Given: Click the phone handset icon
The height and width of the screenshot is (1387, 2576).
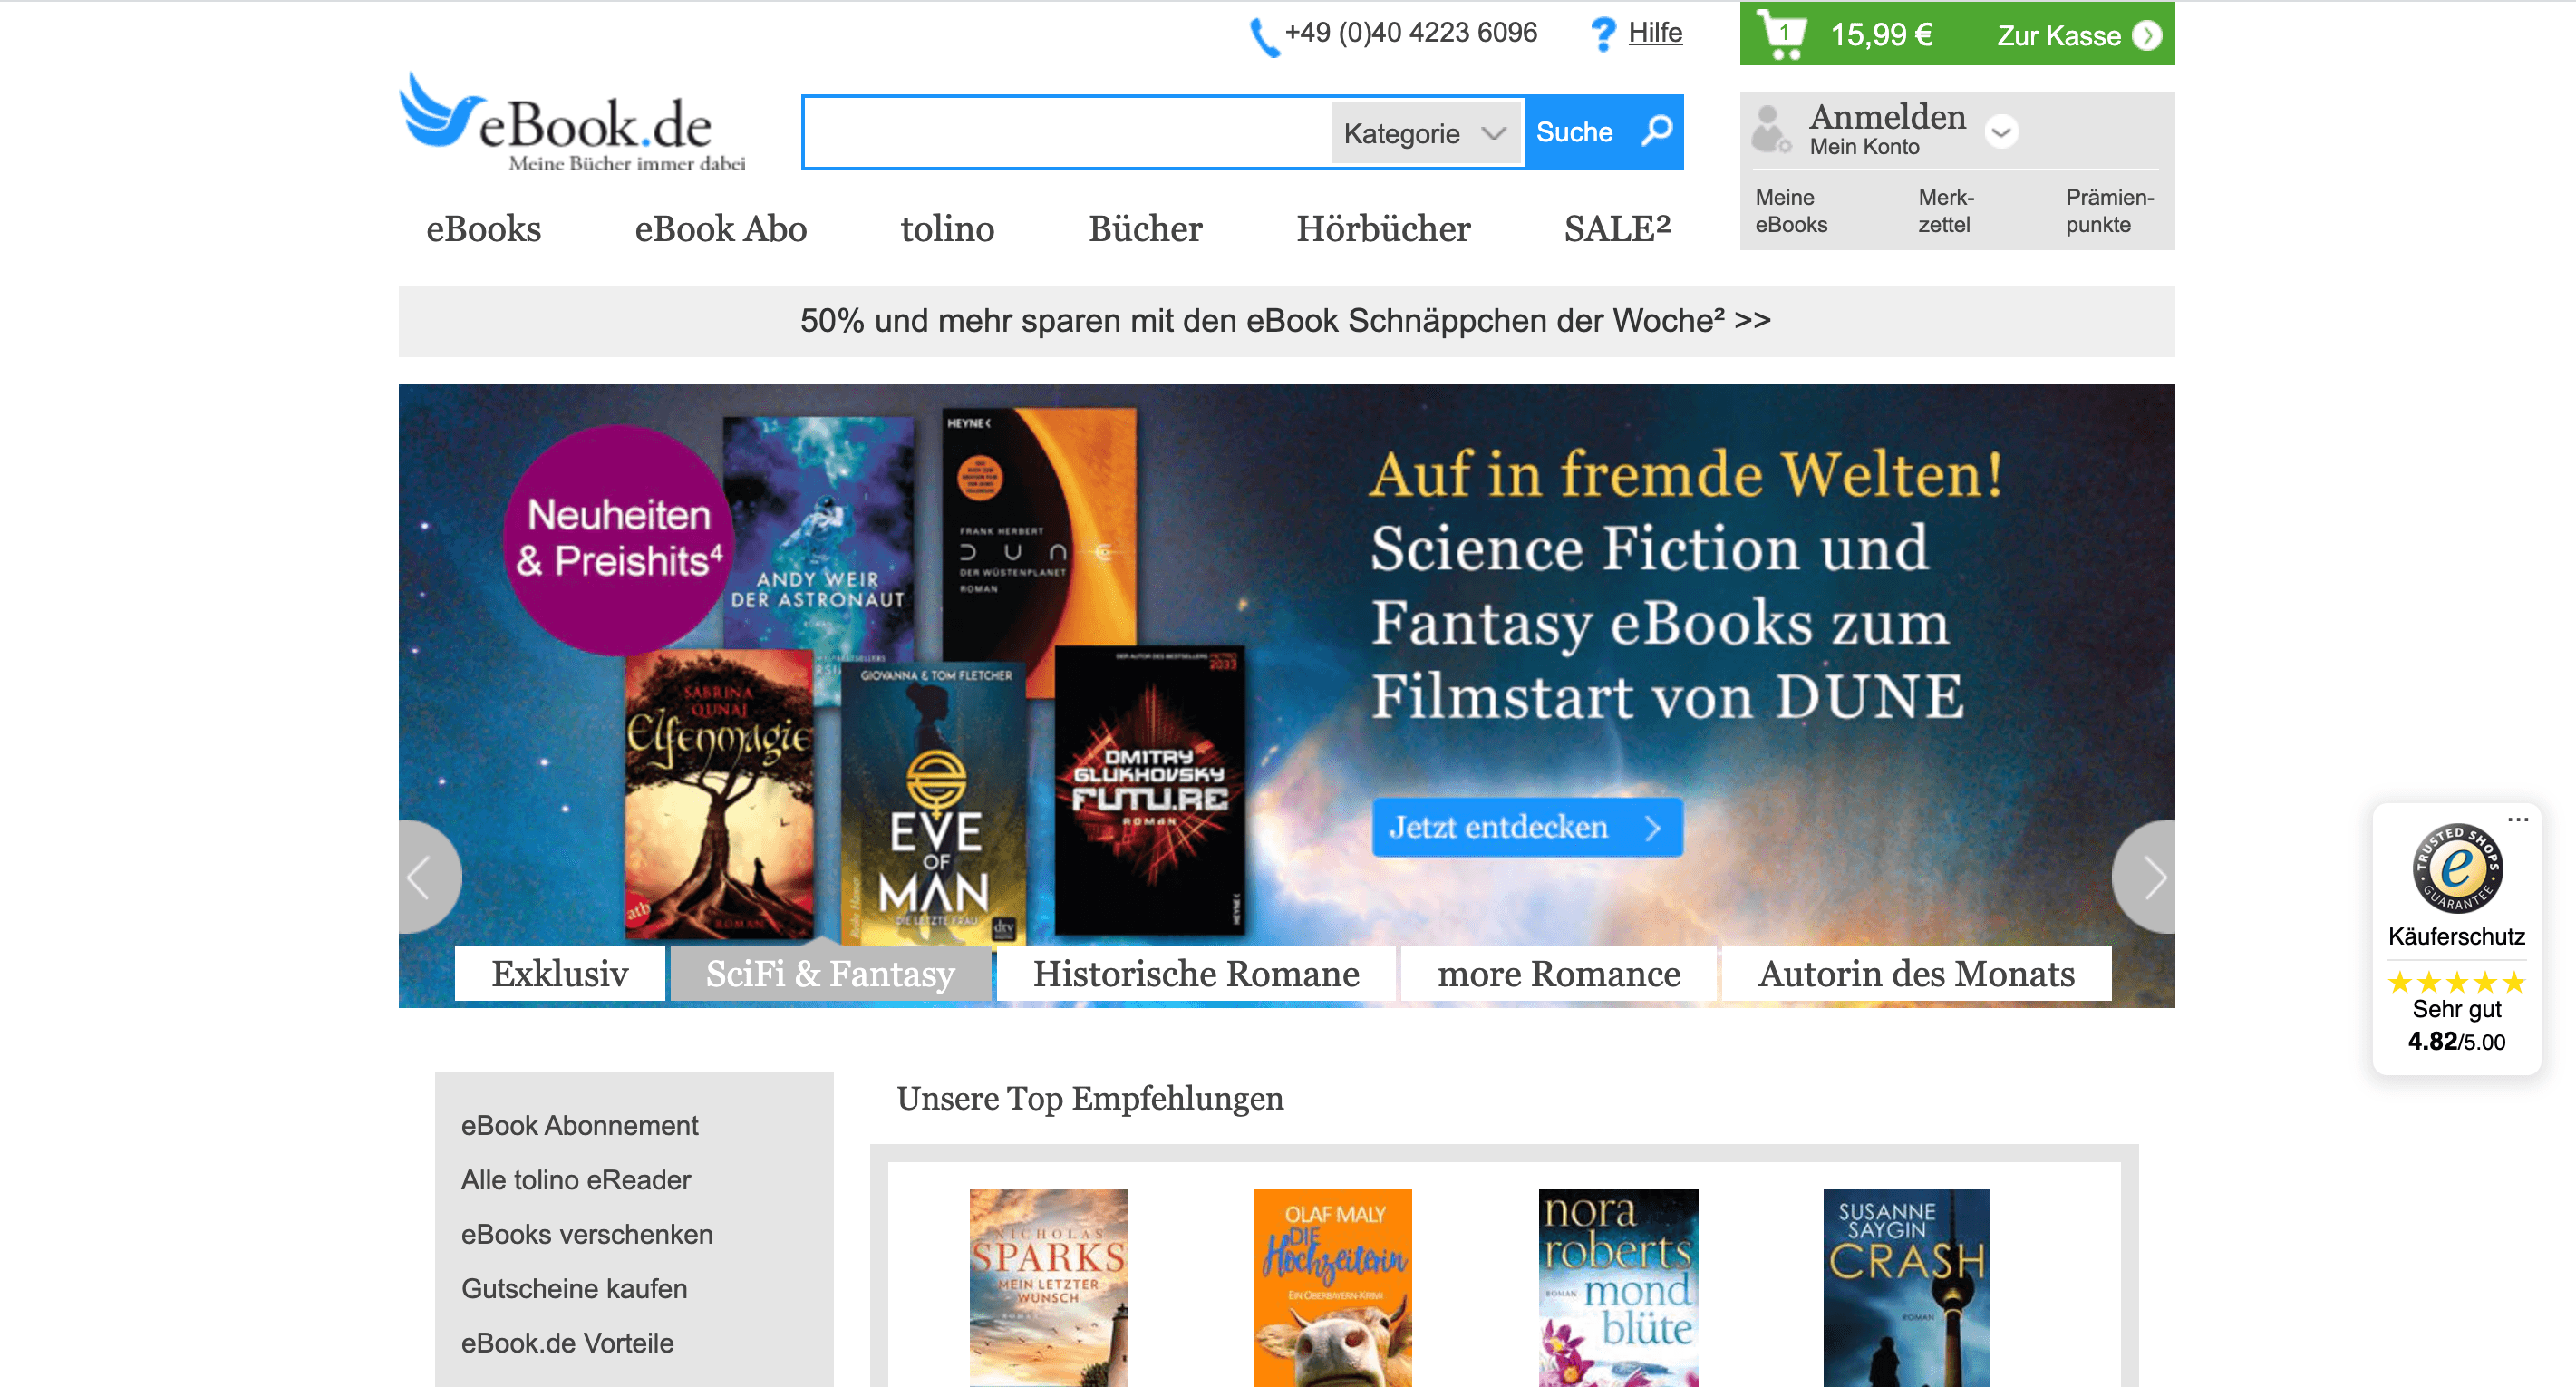Looking at the screenshot, I should click(x=1264, y=37).
